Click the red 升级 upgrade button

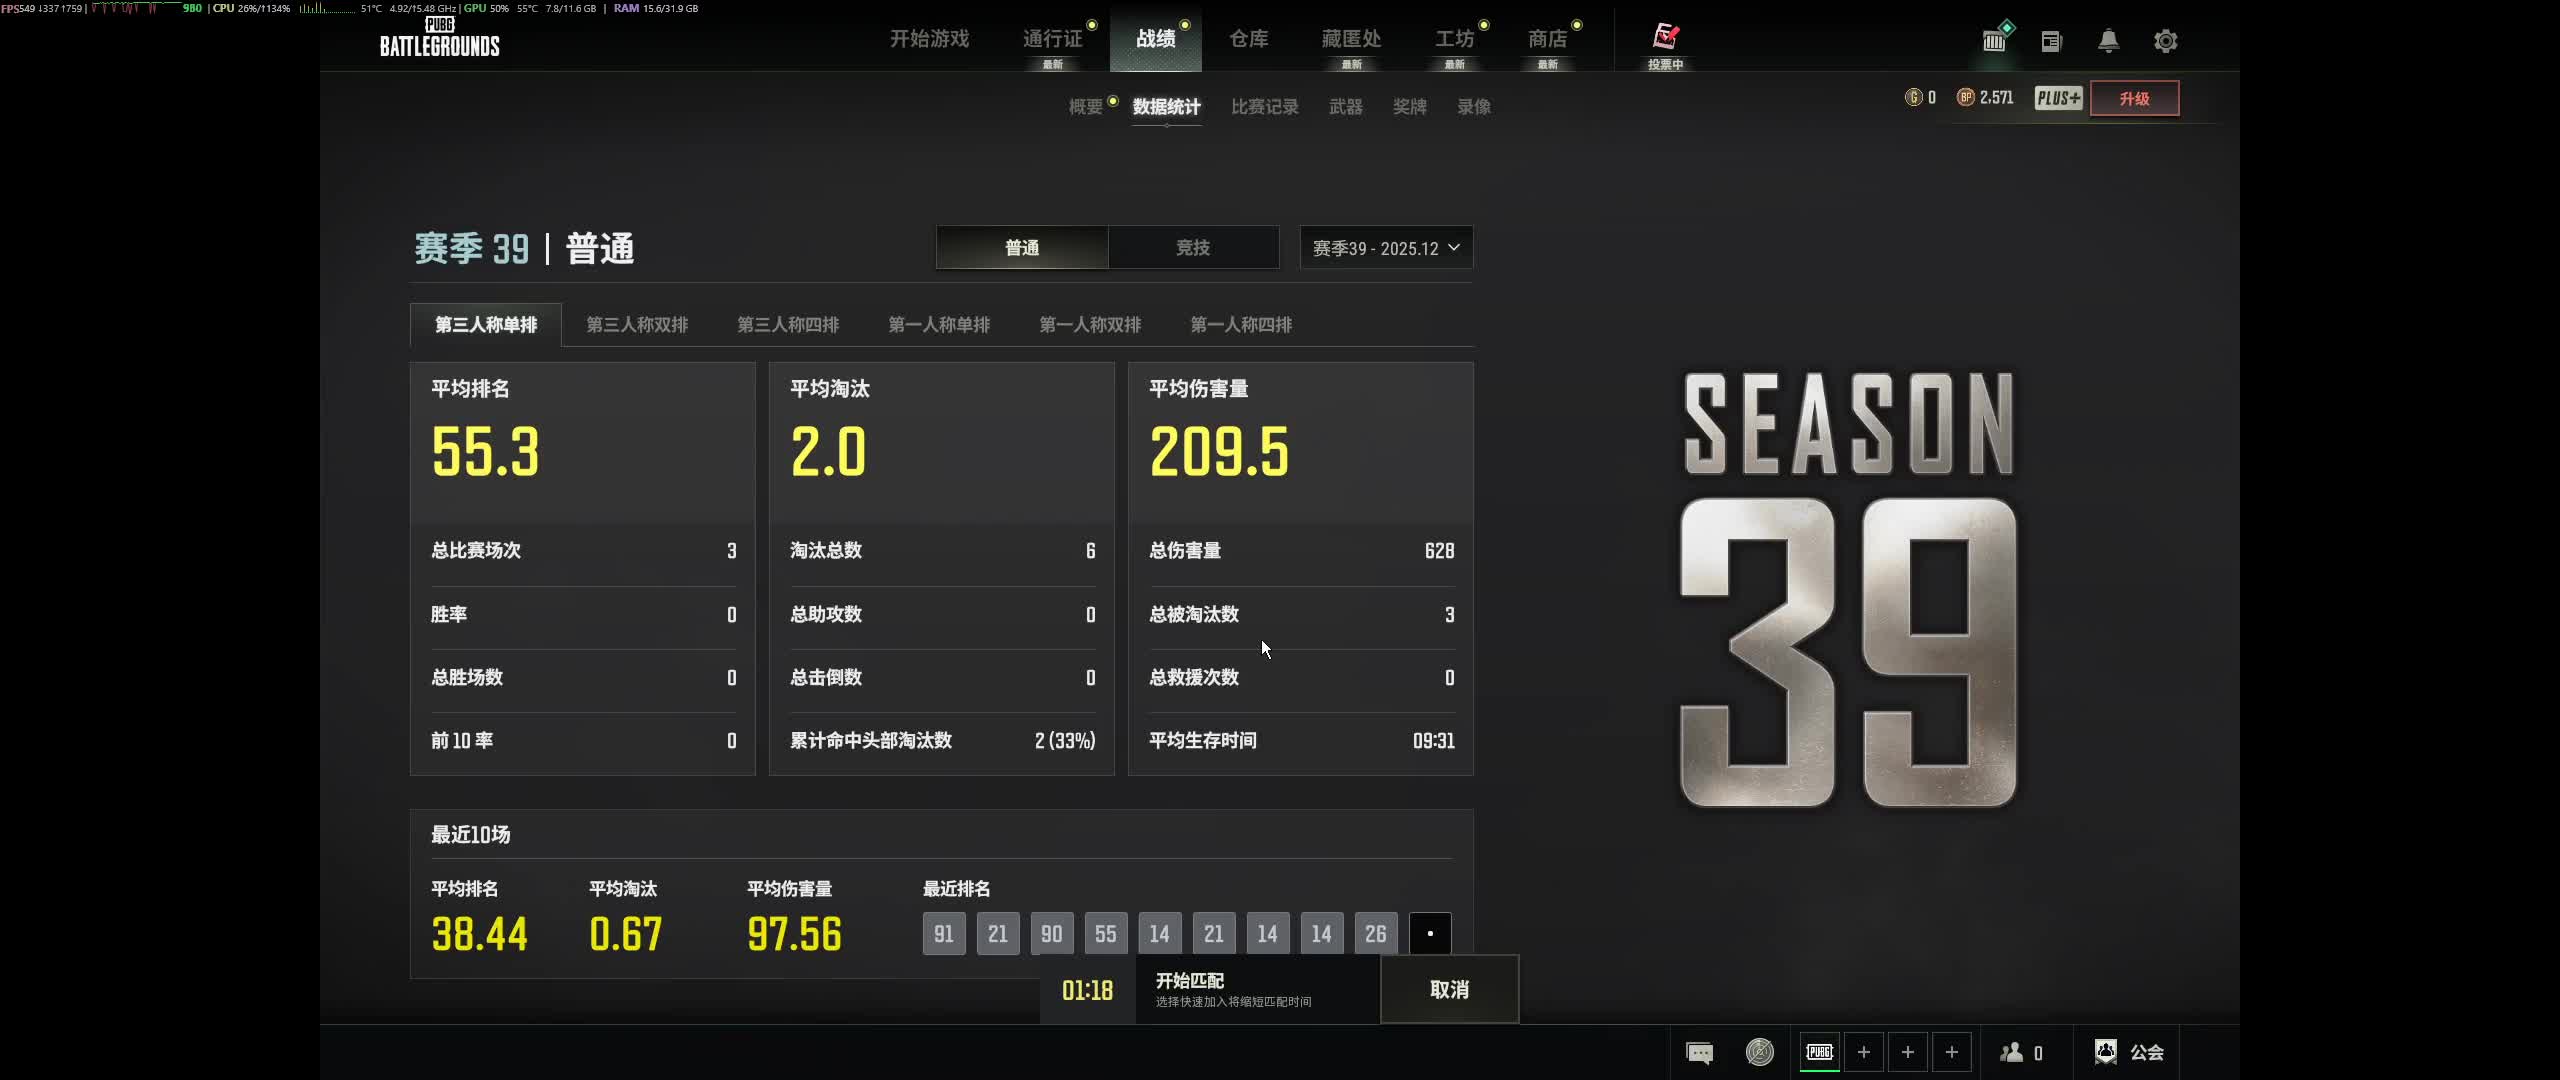point(2134,98)
